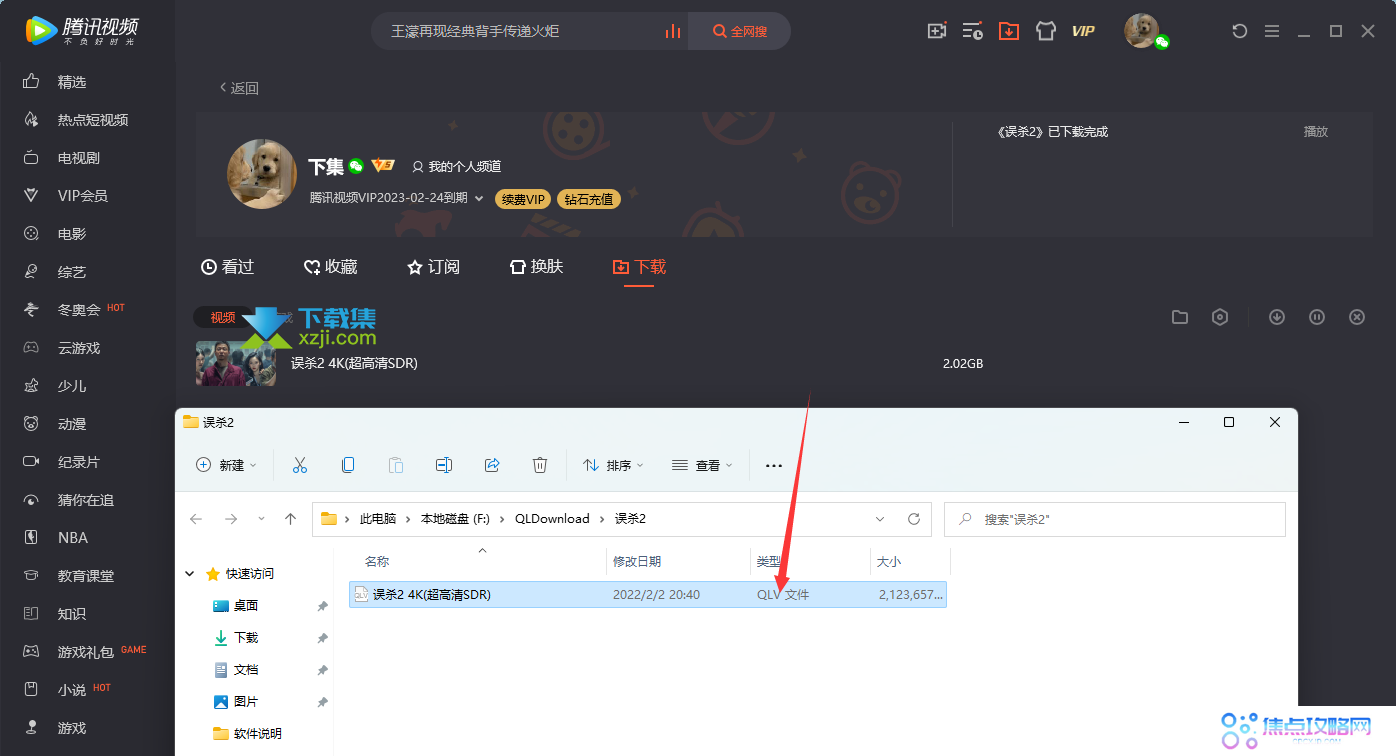Open VIP会员 sidebar entry
Image resolution: width=1396 pixels, height=756 pixels.
pos(82,196)
